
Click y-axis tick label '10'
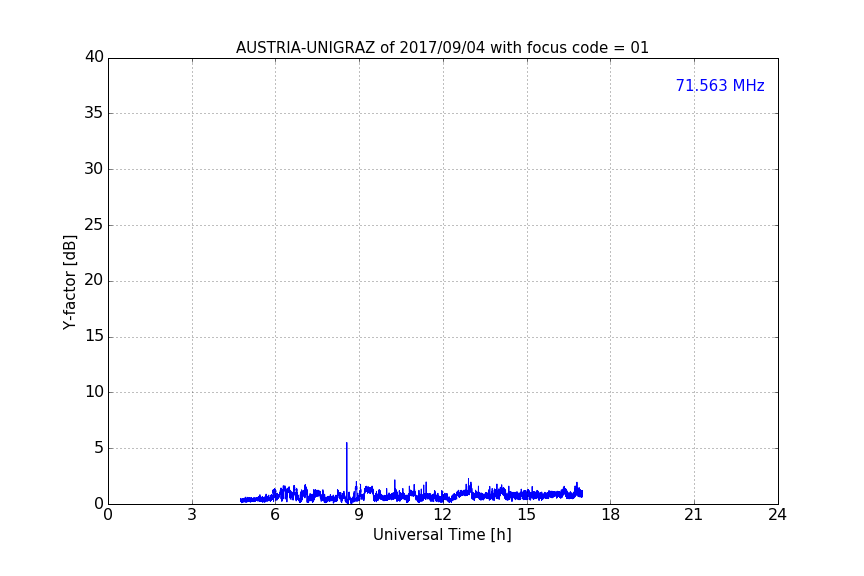94,392
